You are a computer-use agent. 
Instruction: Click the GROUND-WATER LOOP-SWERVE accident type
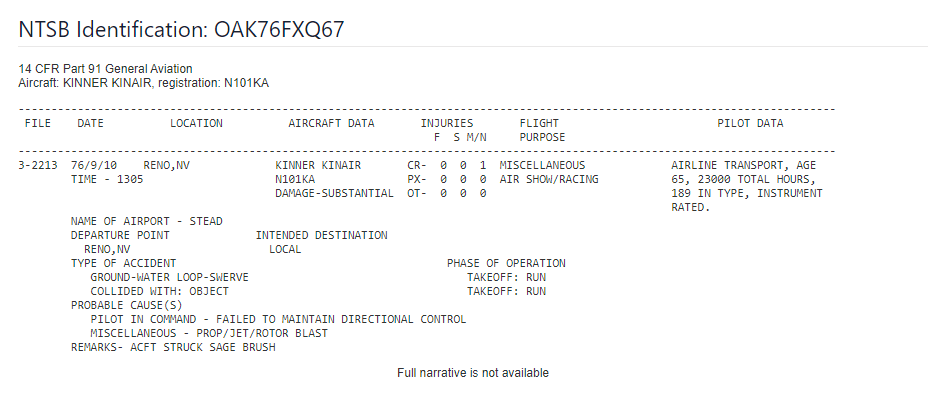(170, 277)
